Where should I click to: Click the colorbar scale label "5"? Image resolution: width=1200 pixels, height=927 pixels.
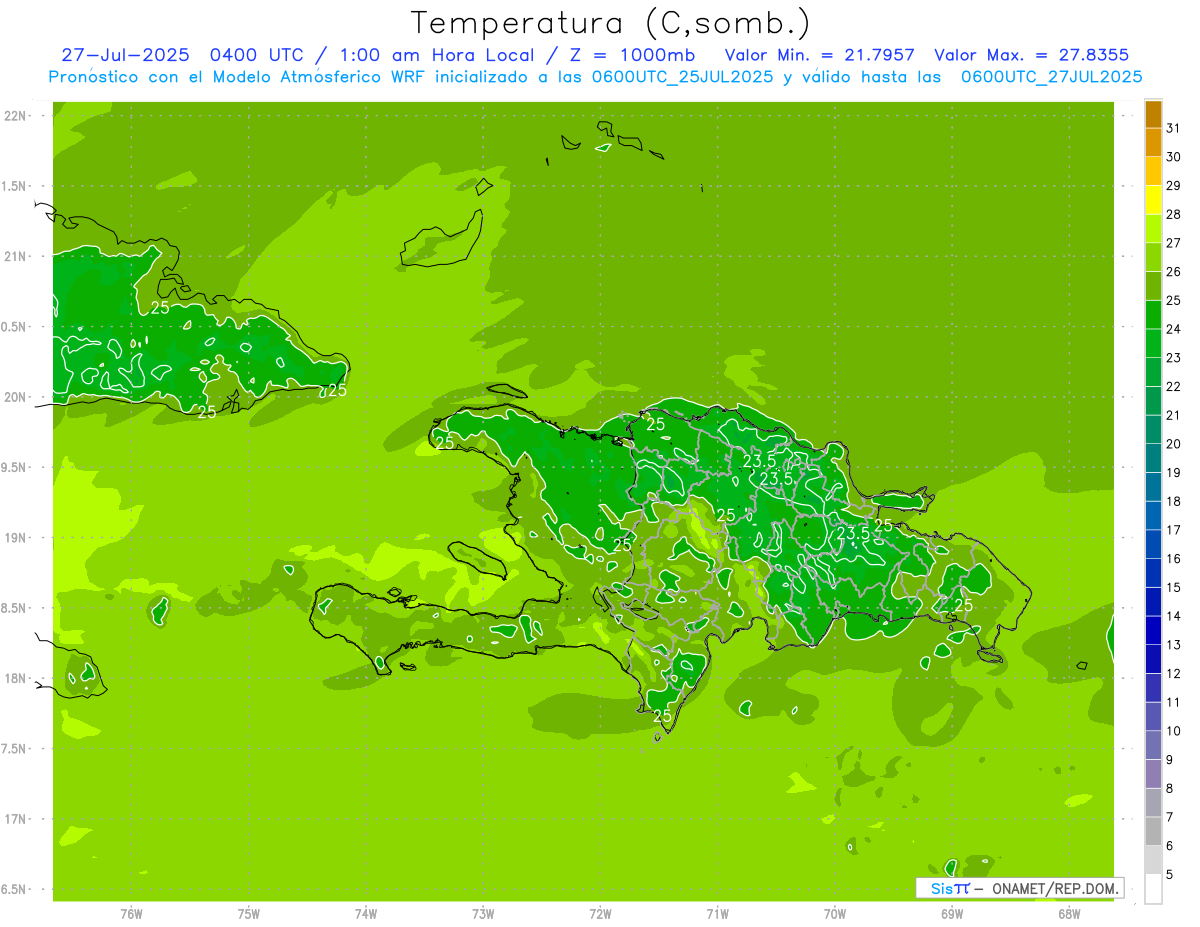click(x=1170, y=875)
